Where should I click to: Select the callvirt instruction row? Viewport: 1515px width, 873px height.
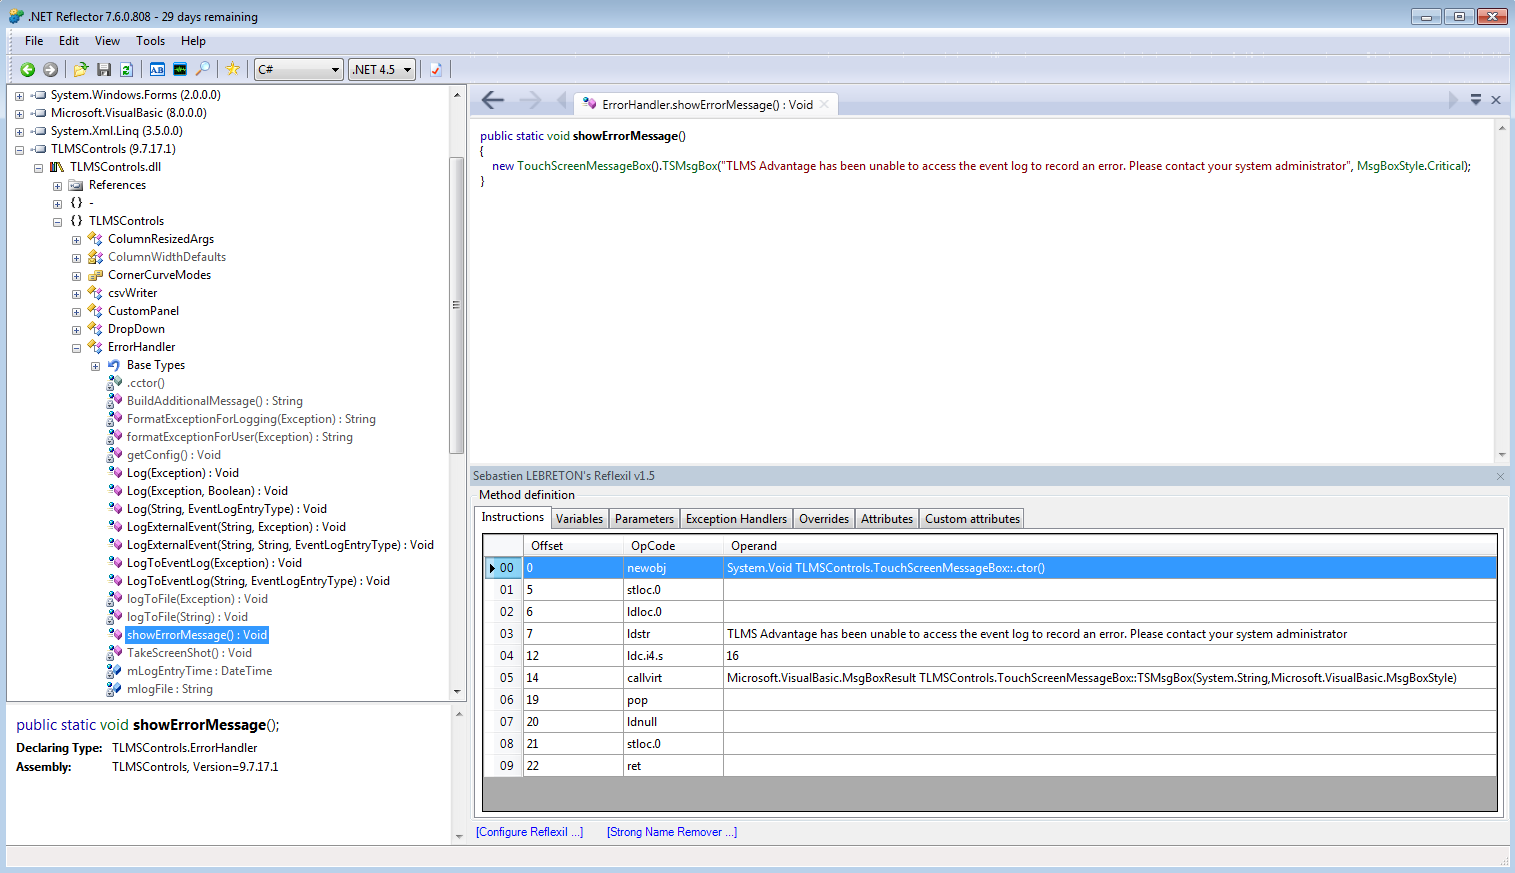[990, 678]
